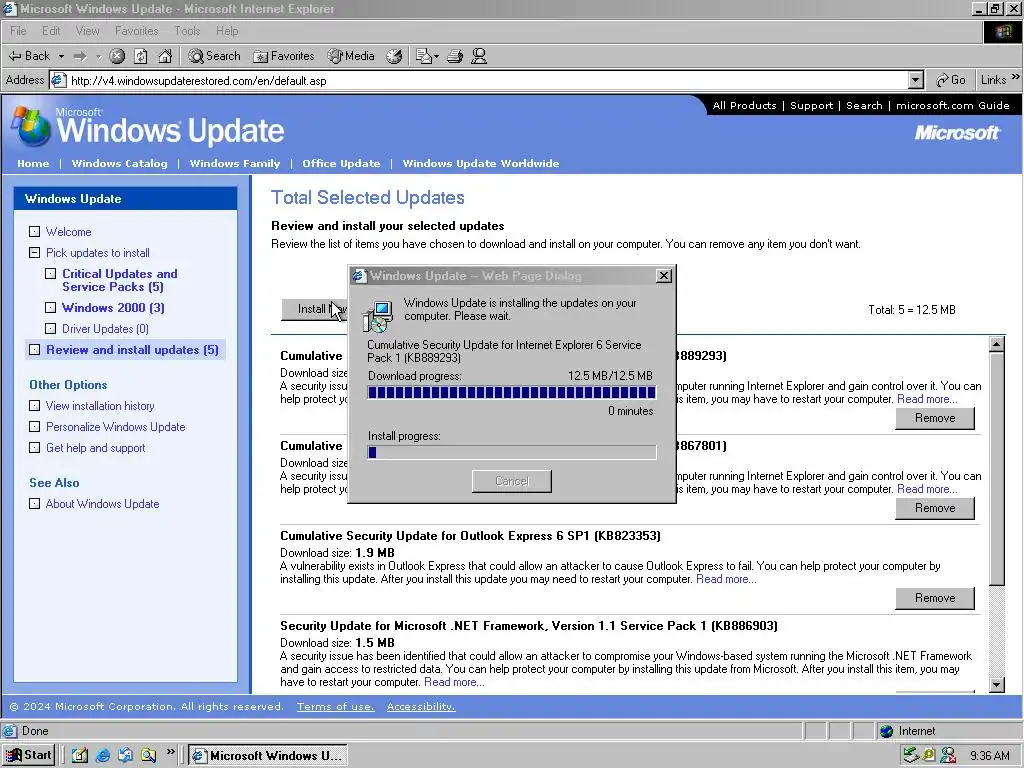Viewport: 1024px width, 768px height.
Task: Remove the Outlook Express KB823353 update
Action: point(935,598)
